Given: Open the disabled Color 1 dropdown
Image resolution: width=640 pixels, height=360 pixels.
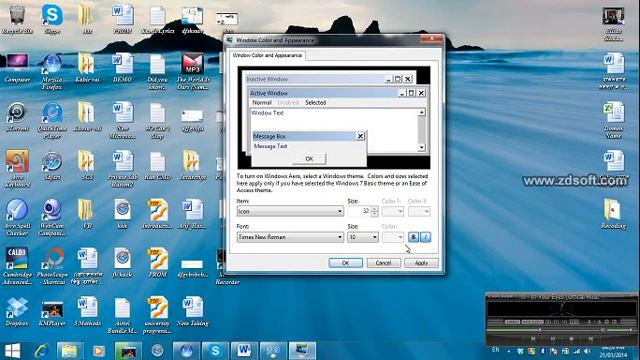Looking at the screenshot, I should pos(393,211).
